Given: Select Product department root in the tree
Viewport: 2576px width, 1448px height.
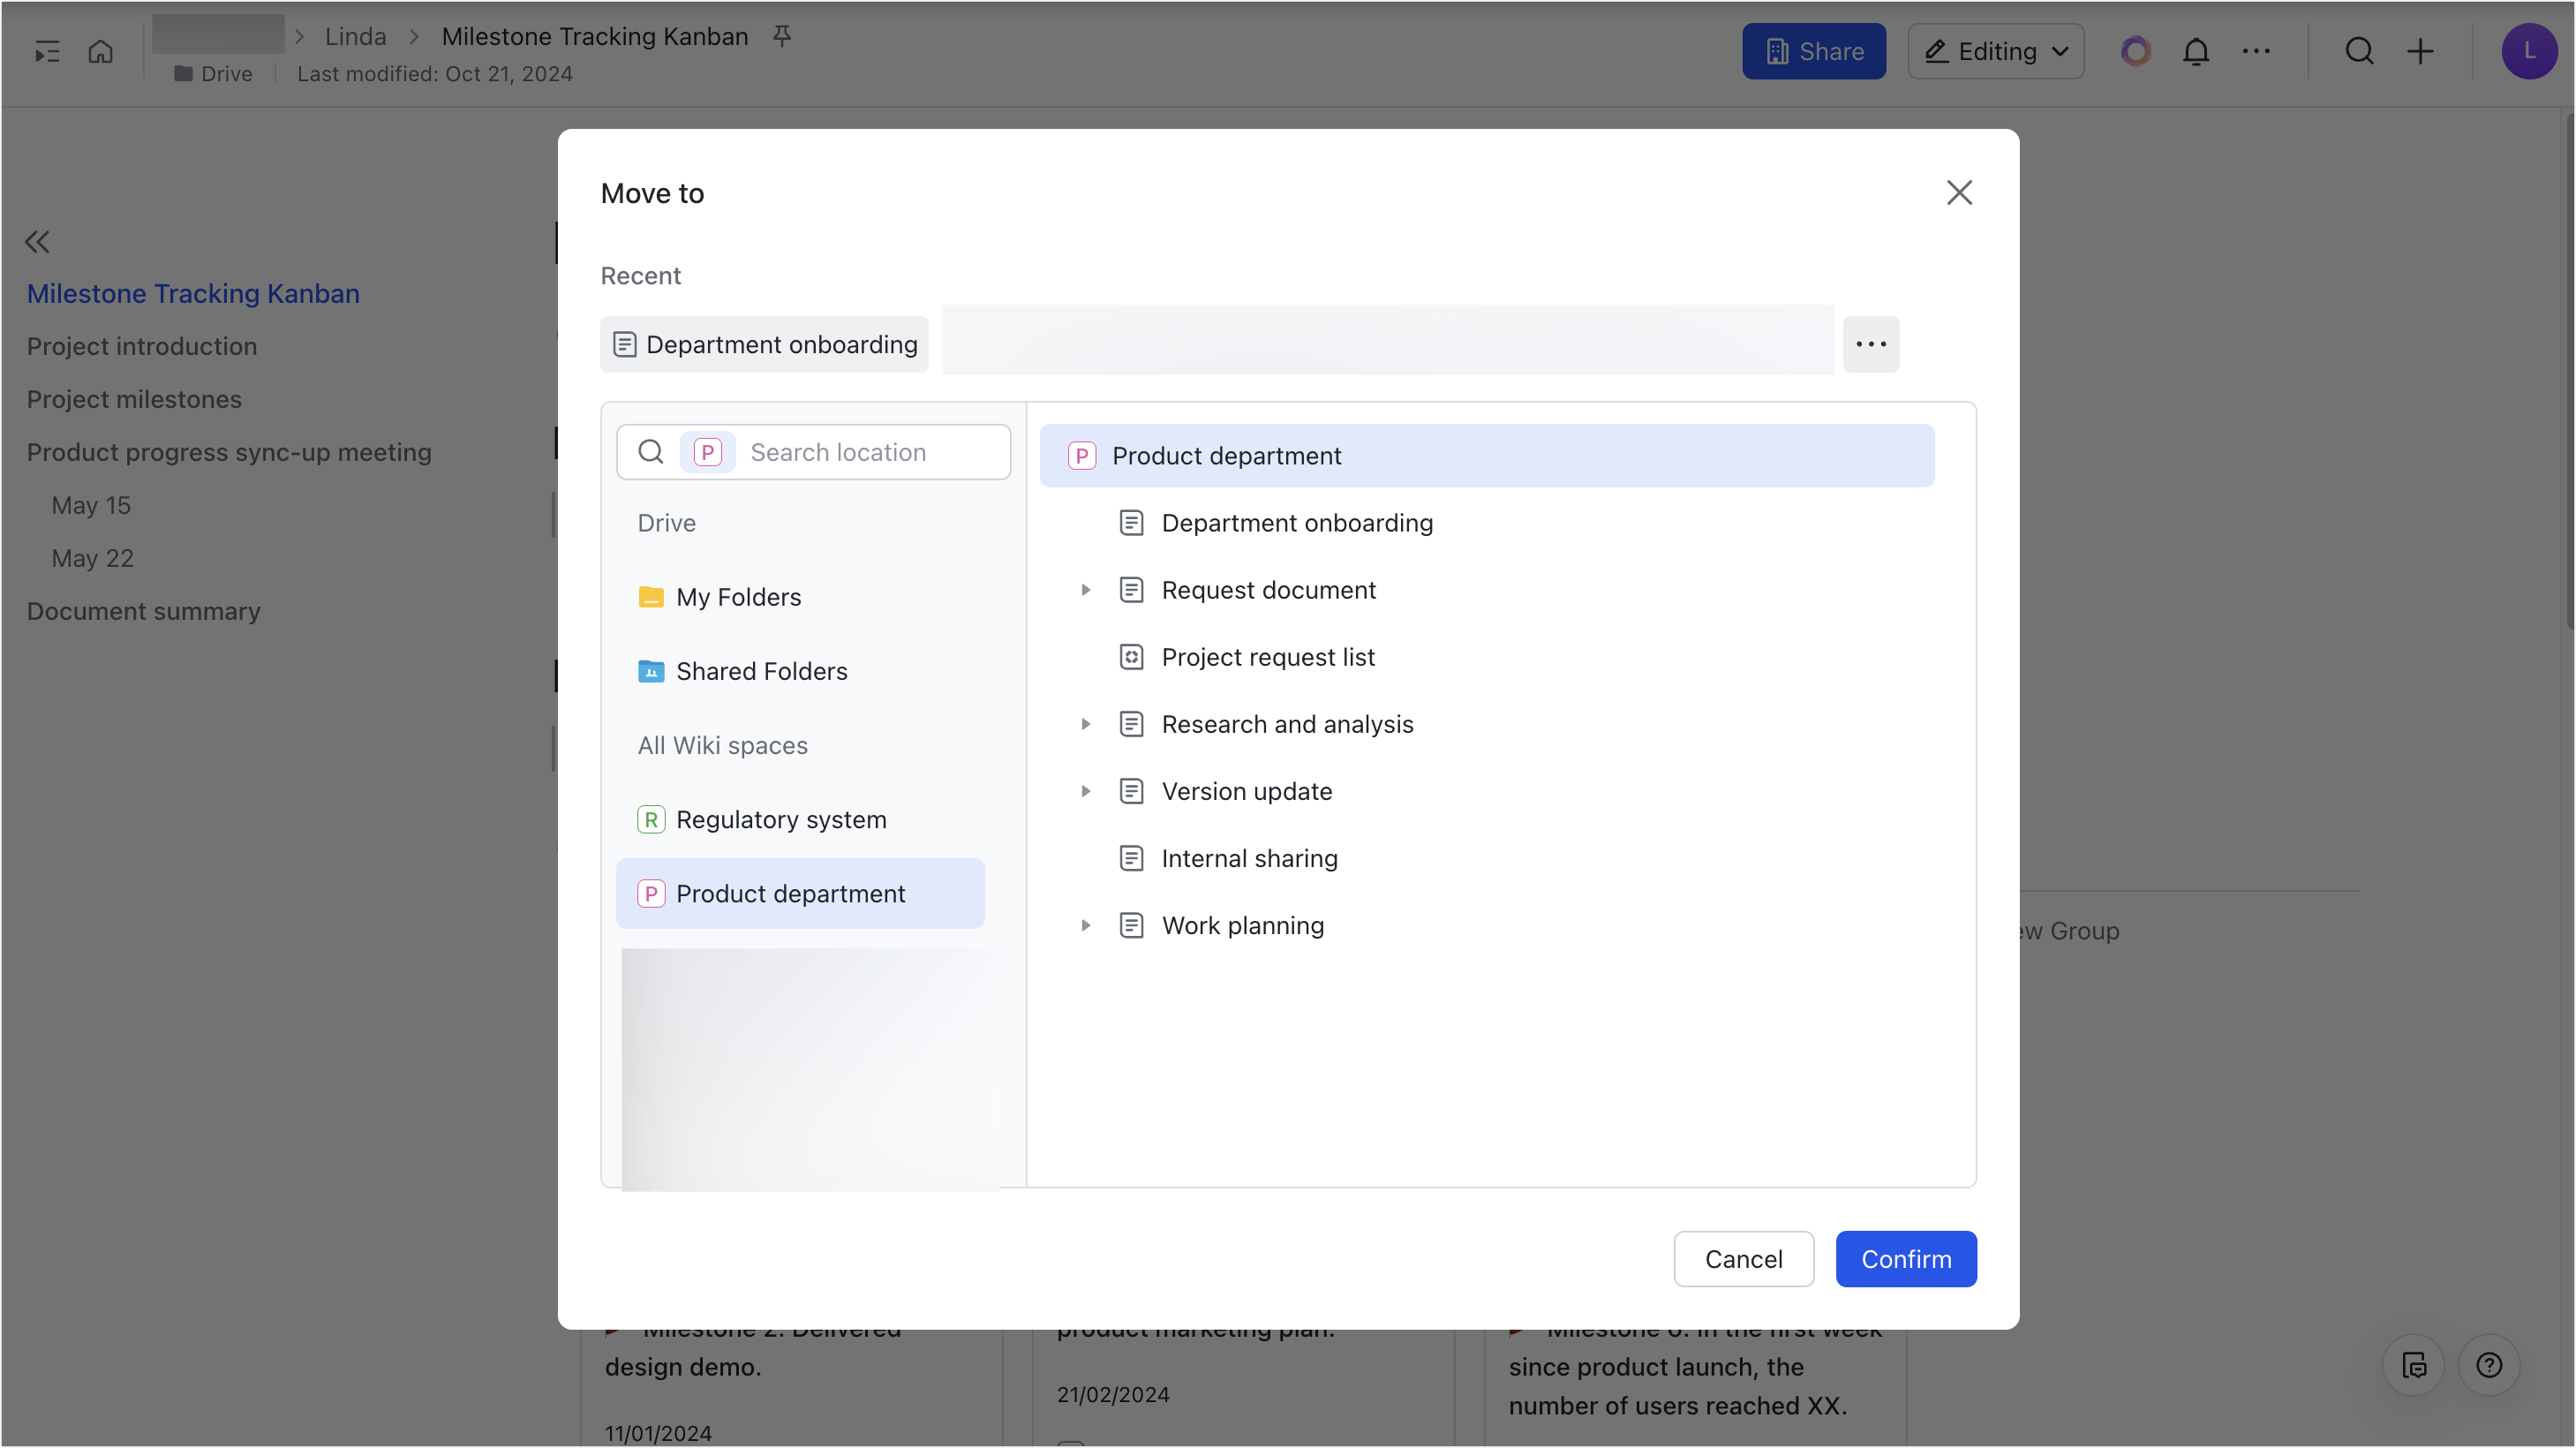Looking at the screenshot, I should click(x=1486, y=456).
